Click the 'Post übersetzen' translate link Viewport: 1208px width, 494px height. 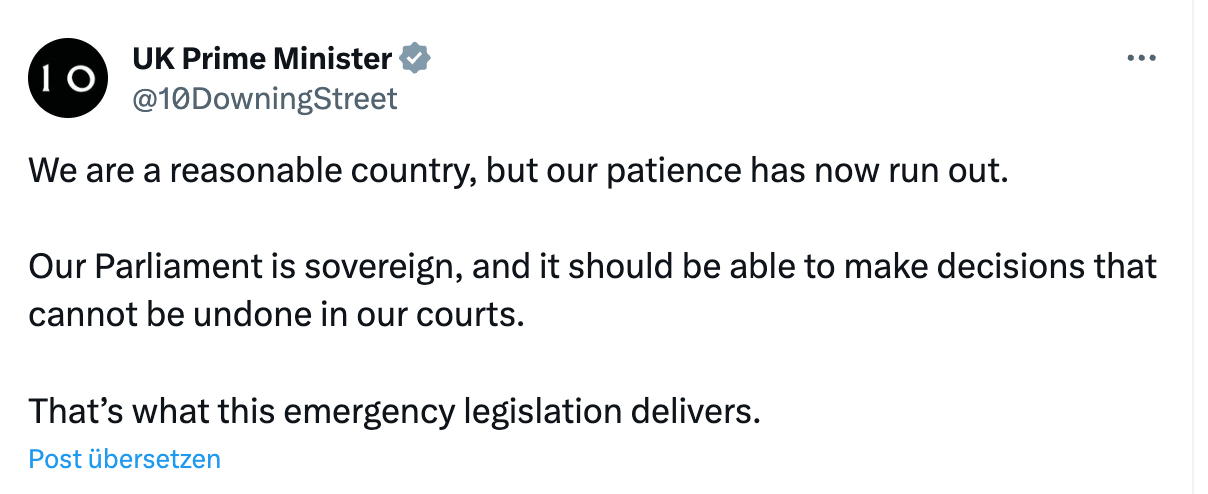(124, 459)
